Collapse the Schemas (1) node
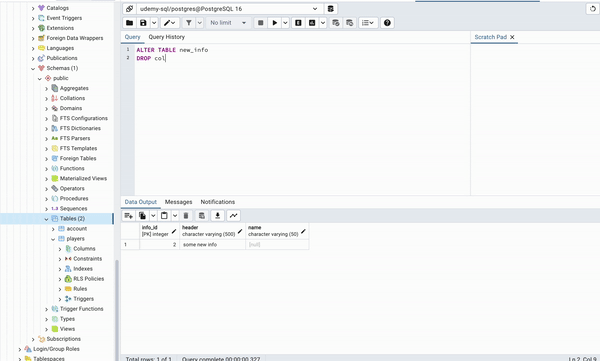This screenshot has width=600, height=361. pyautogui.click(x=33, y=69)
